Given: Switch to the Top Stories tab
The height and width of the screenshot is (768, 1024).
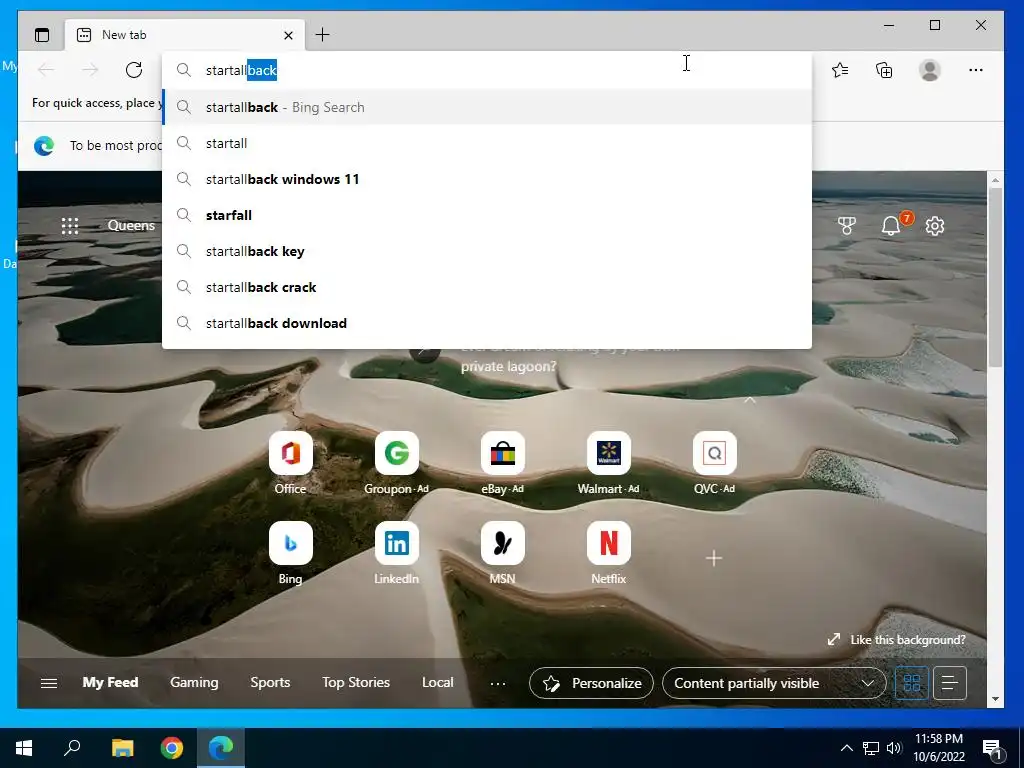Looking at the screenshot, I should (x=356, y=682).
